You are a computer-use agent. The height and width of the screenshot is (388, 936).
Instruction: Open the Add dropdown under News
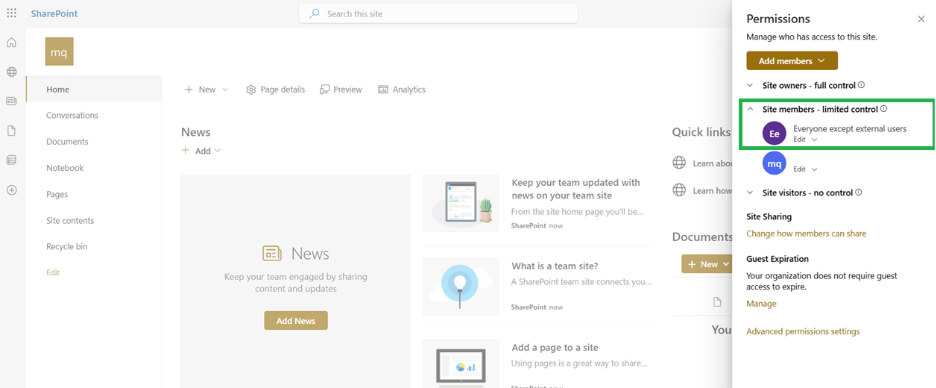point(202,151)
